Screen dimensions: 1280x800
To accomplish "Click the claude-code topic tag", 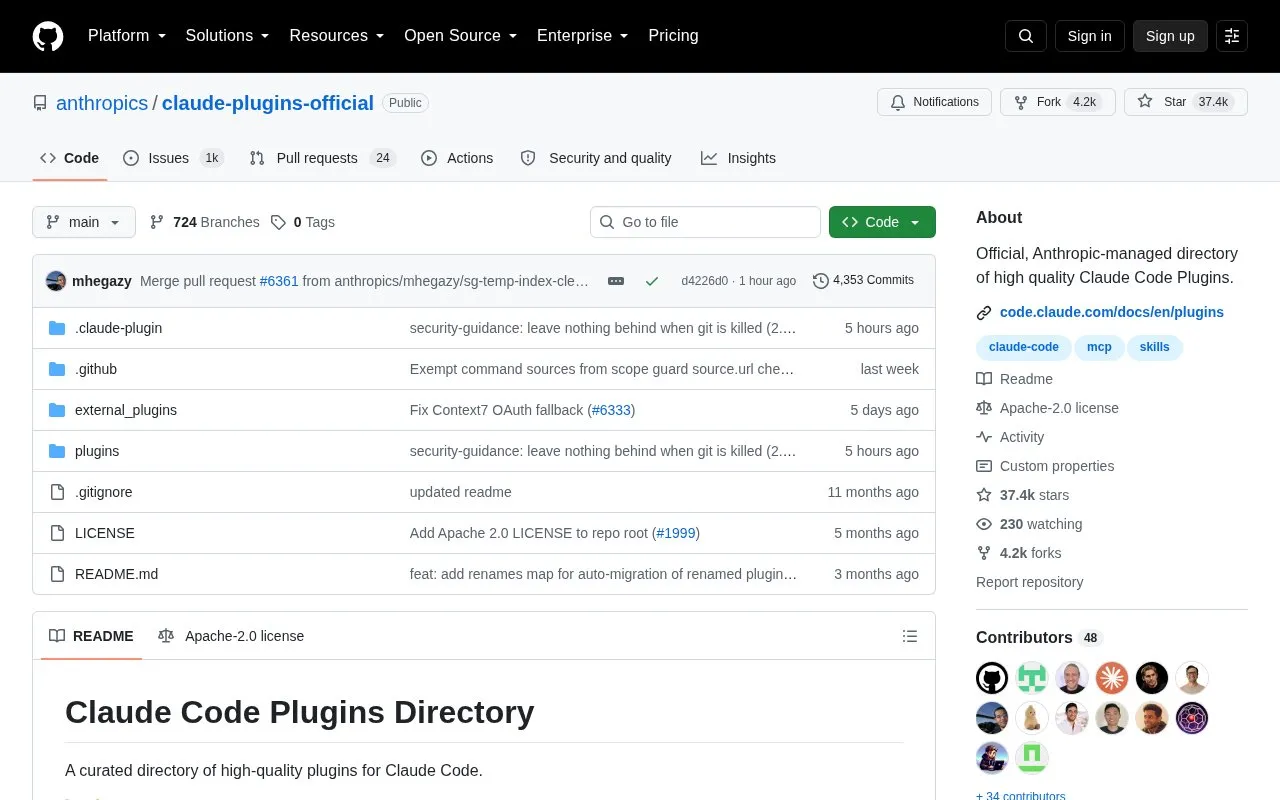I will [x=1023, y=347].
